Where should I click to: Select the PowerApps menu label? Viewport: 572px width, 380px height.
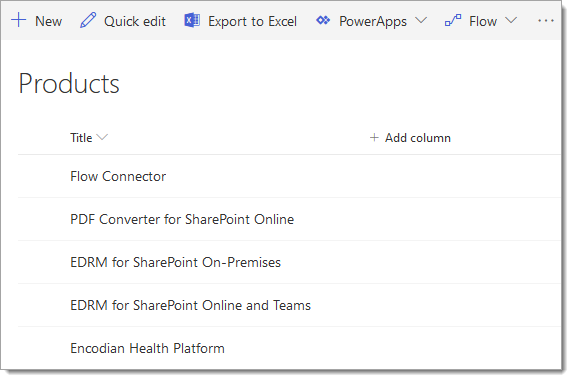373,22
